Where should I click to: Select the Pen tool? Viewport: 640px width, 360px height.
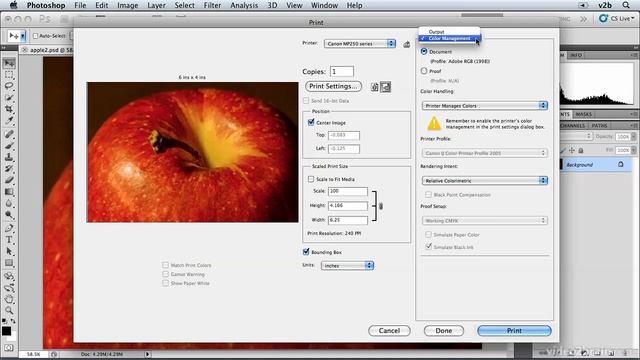tap(9, 228)
